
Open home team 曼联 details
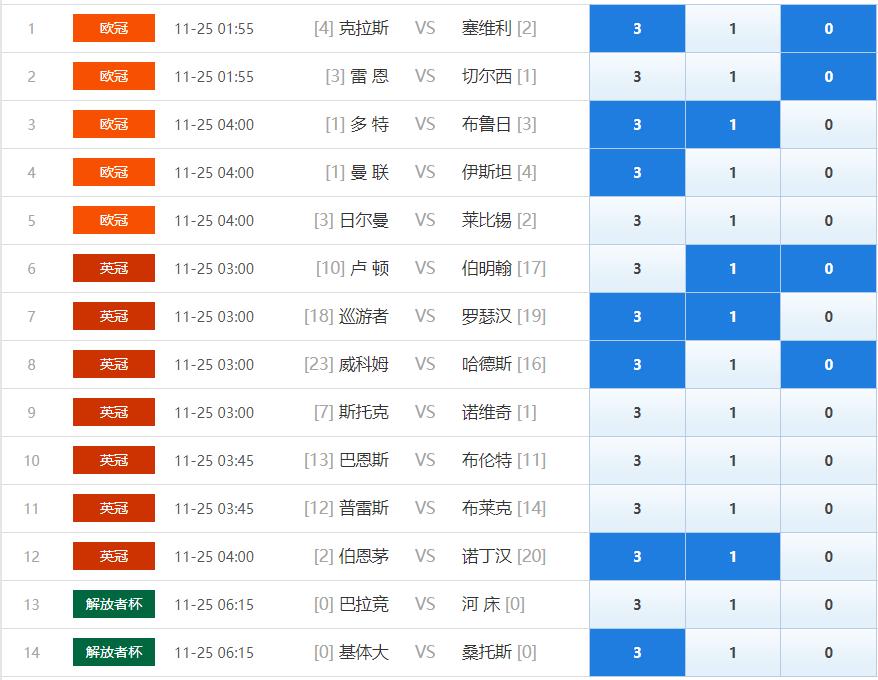click(x=369, y=172)
